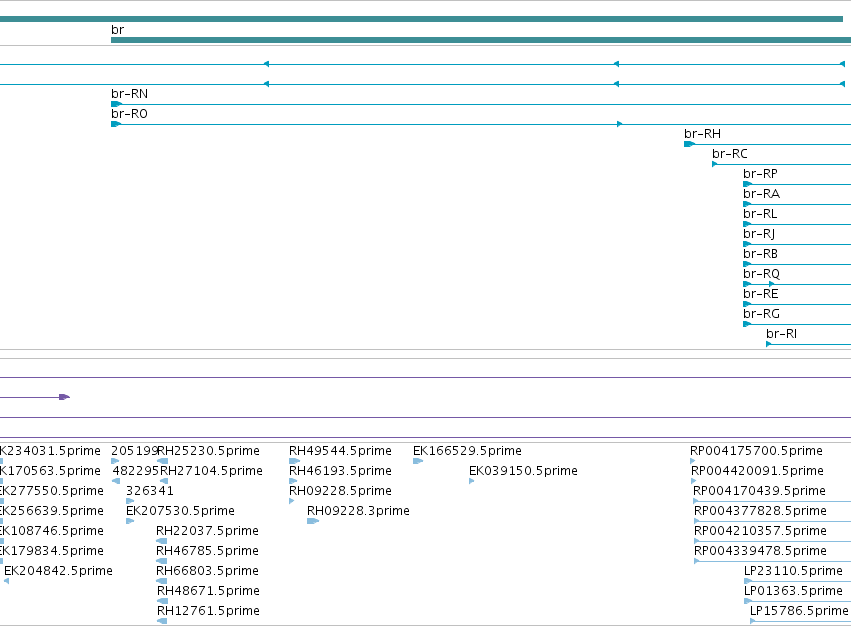The height and width of the screenshot is (626, 851).
Task: Click the 326341 feature label
Action: click(x=149, y=491)
